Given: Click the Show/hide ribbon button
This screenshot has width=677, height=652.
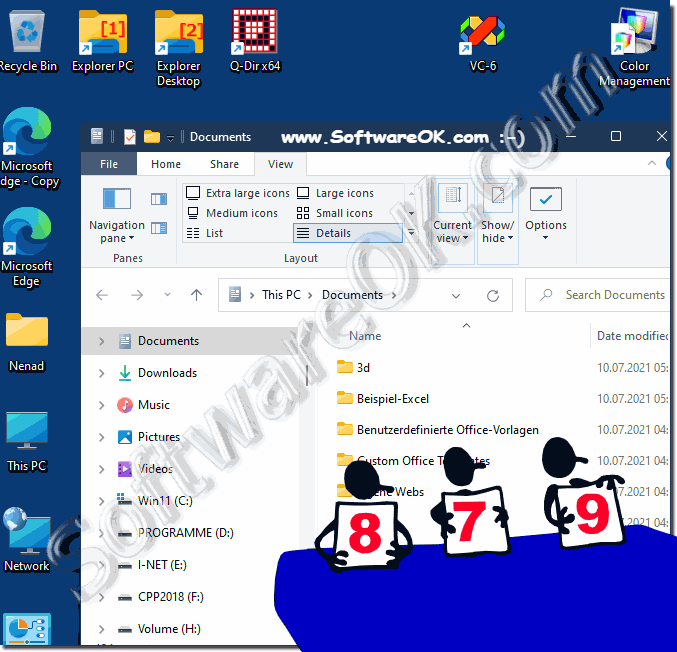Looking at the screenshot, I should (x=497, y=220).
